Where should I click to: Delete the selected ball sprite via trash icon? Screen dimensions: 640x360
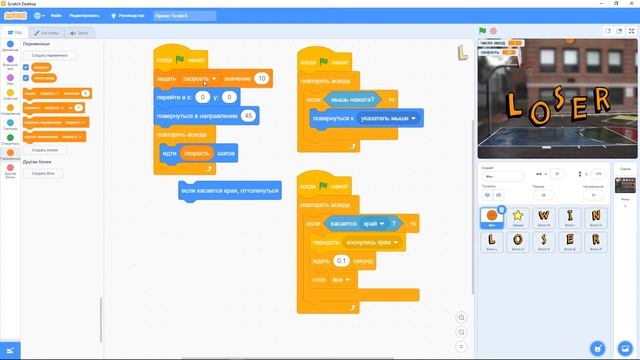502,210
